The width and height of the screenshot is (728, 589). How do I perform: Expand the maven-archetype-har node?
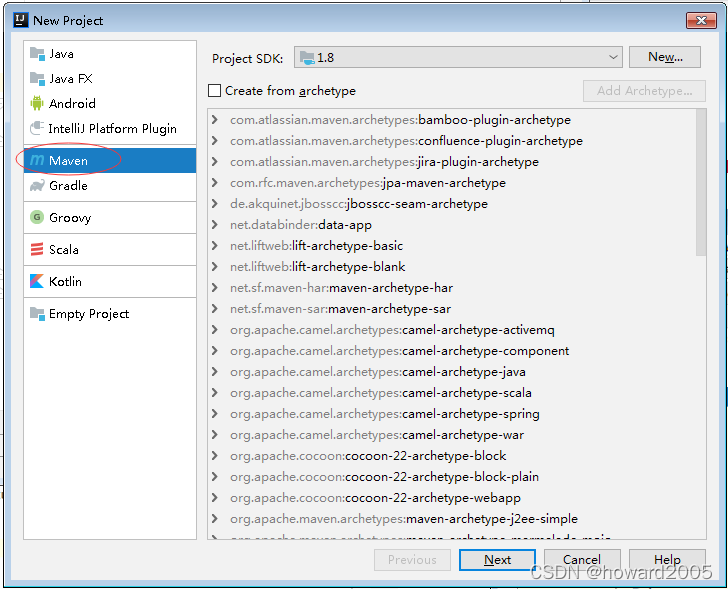pyautogui.click(x=214, y=288)
